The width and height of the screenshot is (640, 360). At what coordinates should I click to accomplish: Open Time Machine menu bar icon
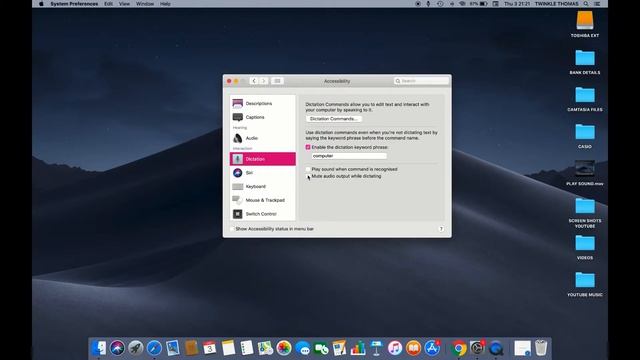pyautogui.click(x=440, y=4)
